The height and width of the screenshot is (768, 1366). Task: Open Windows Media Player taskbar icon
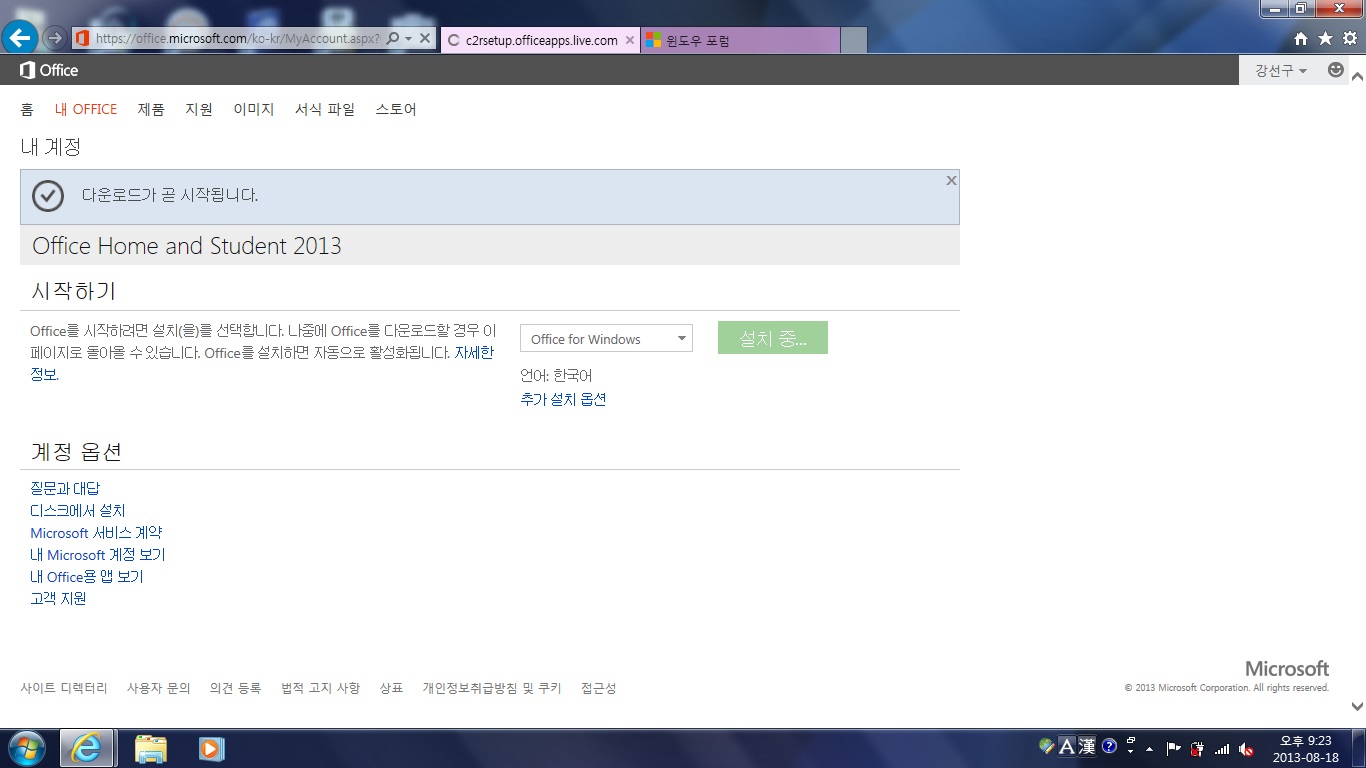point(211,748)
